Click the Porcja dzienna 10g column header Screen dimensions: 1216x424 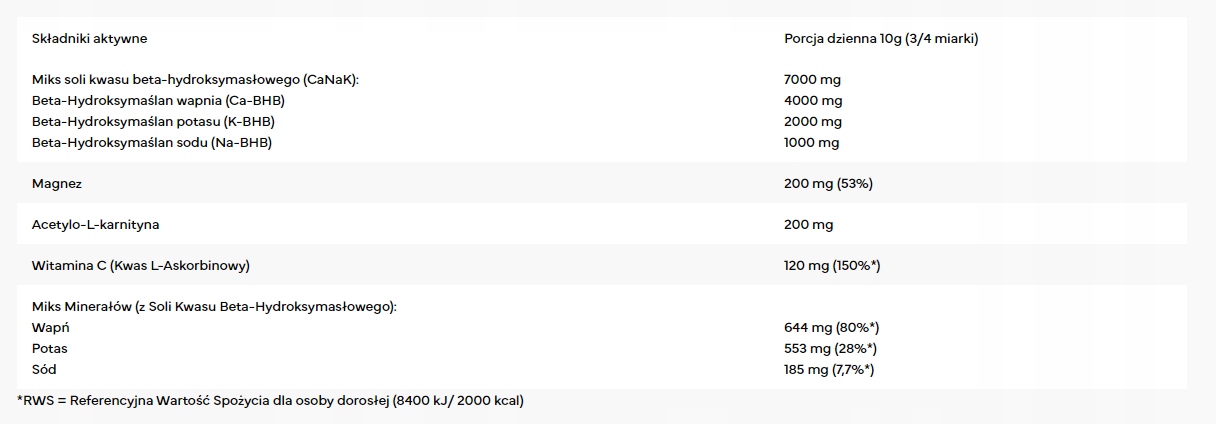point(881,39)
